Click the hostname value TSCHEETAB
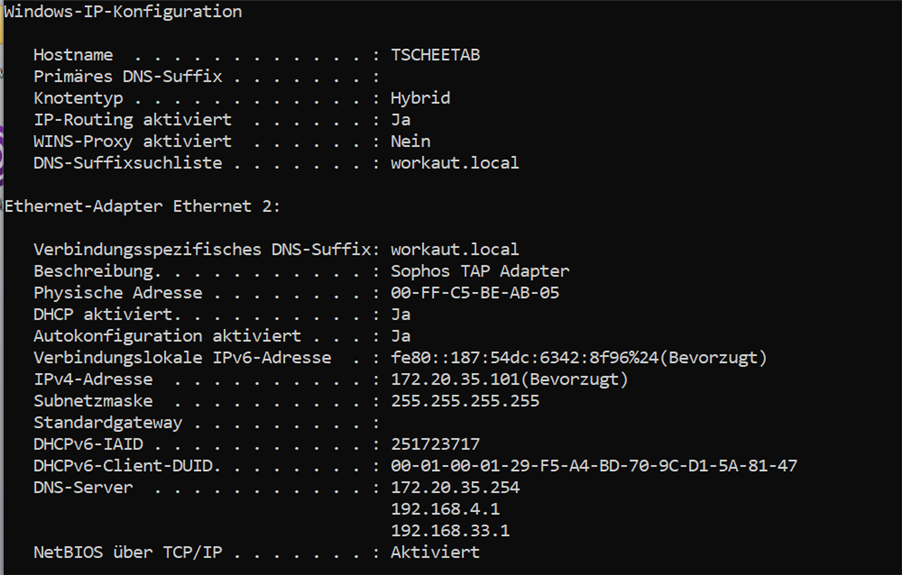The image size is (902, 575). pos(435,55)
